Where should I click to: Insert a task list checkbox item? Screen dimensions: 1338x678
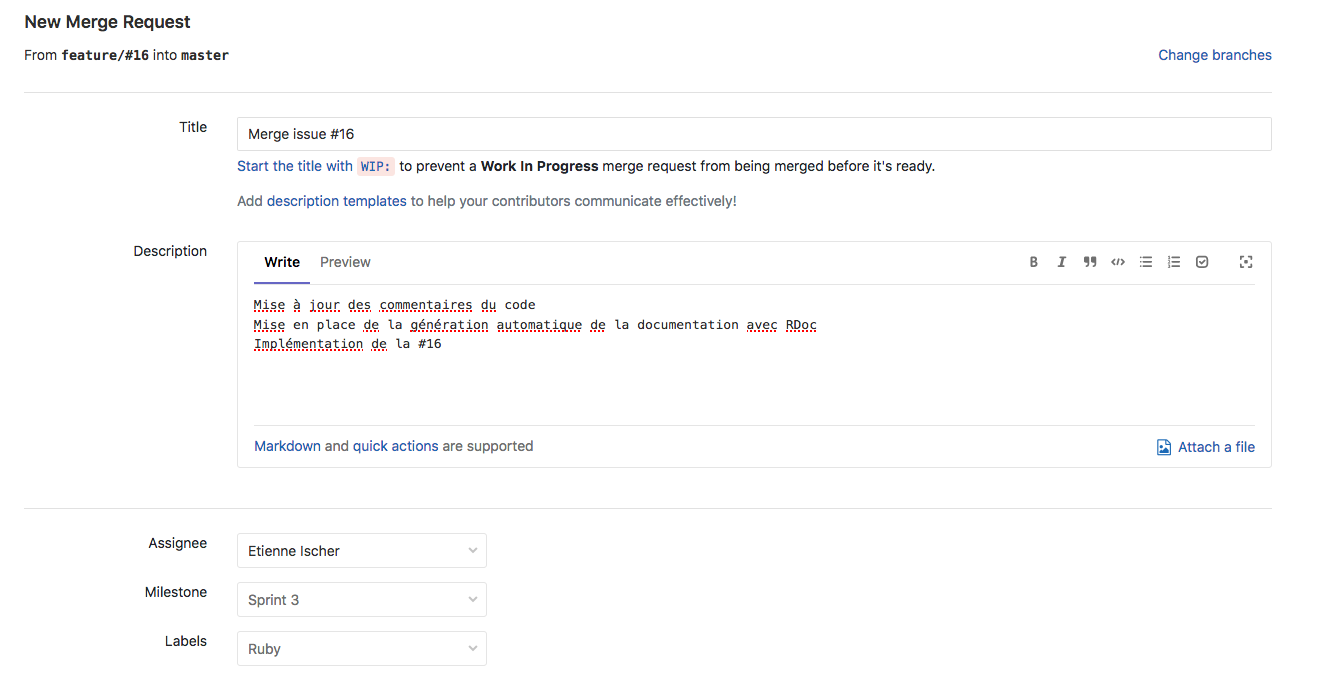coord(1202,262)
